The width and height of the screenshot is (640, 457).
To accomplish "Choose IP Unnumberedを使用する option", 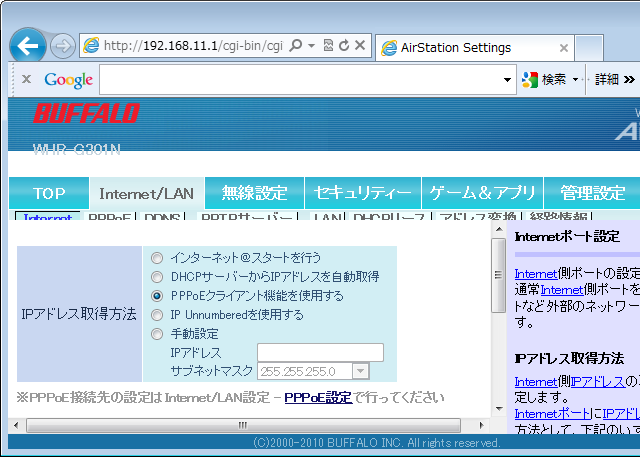I will [x=157, y=315].
